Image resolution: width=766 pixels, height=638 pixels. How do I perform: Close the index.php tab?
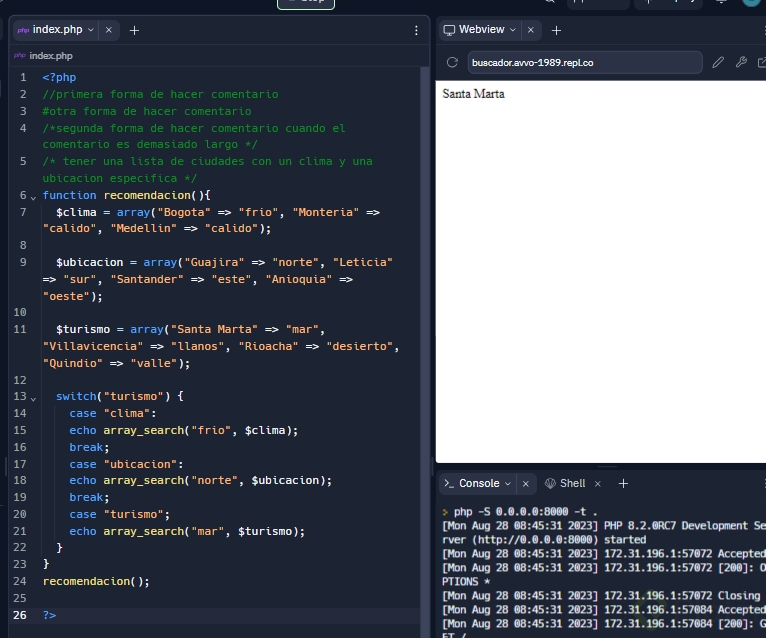108,30
